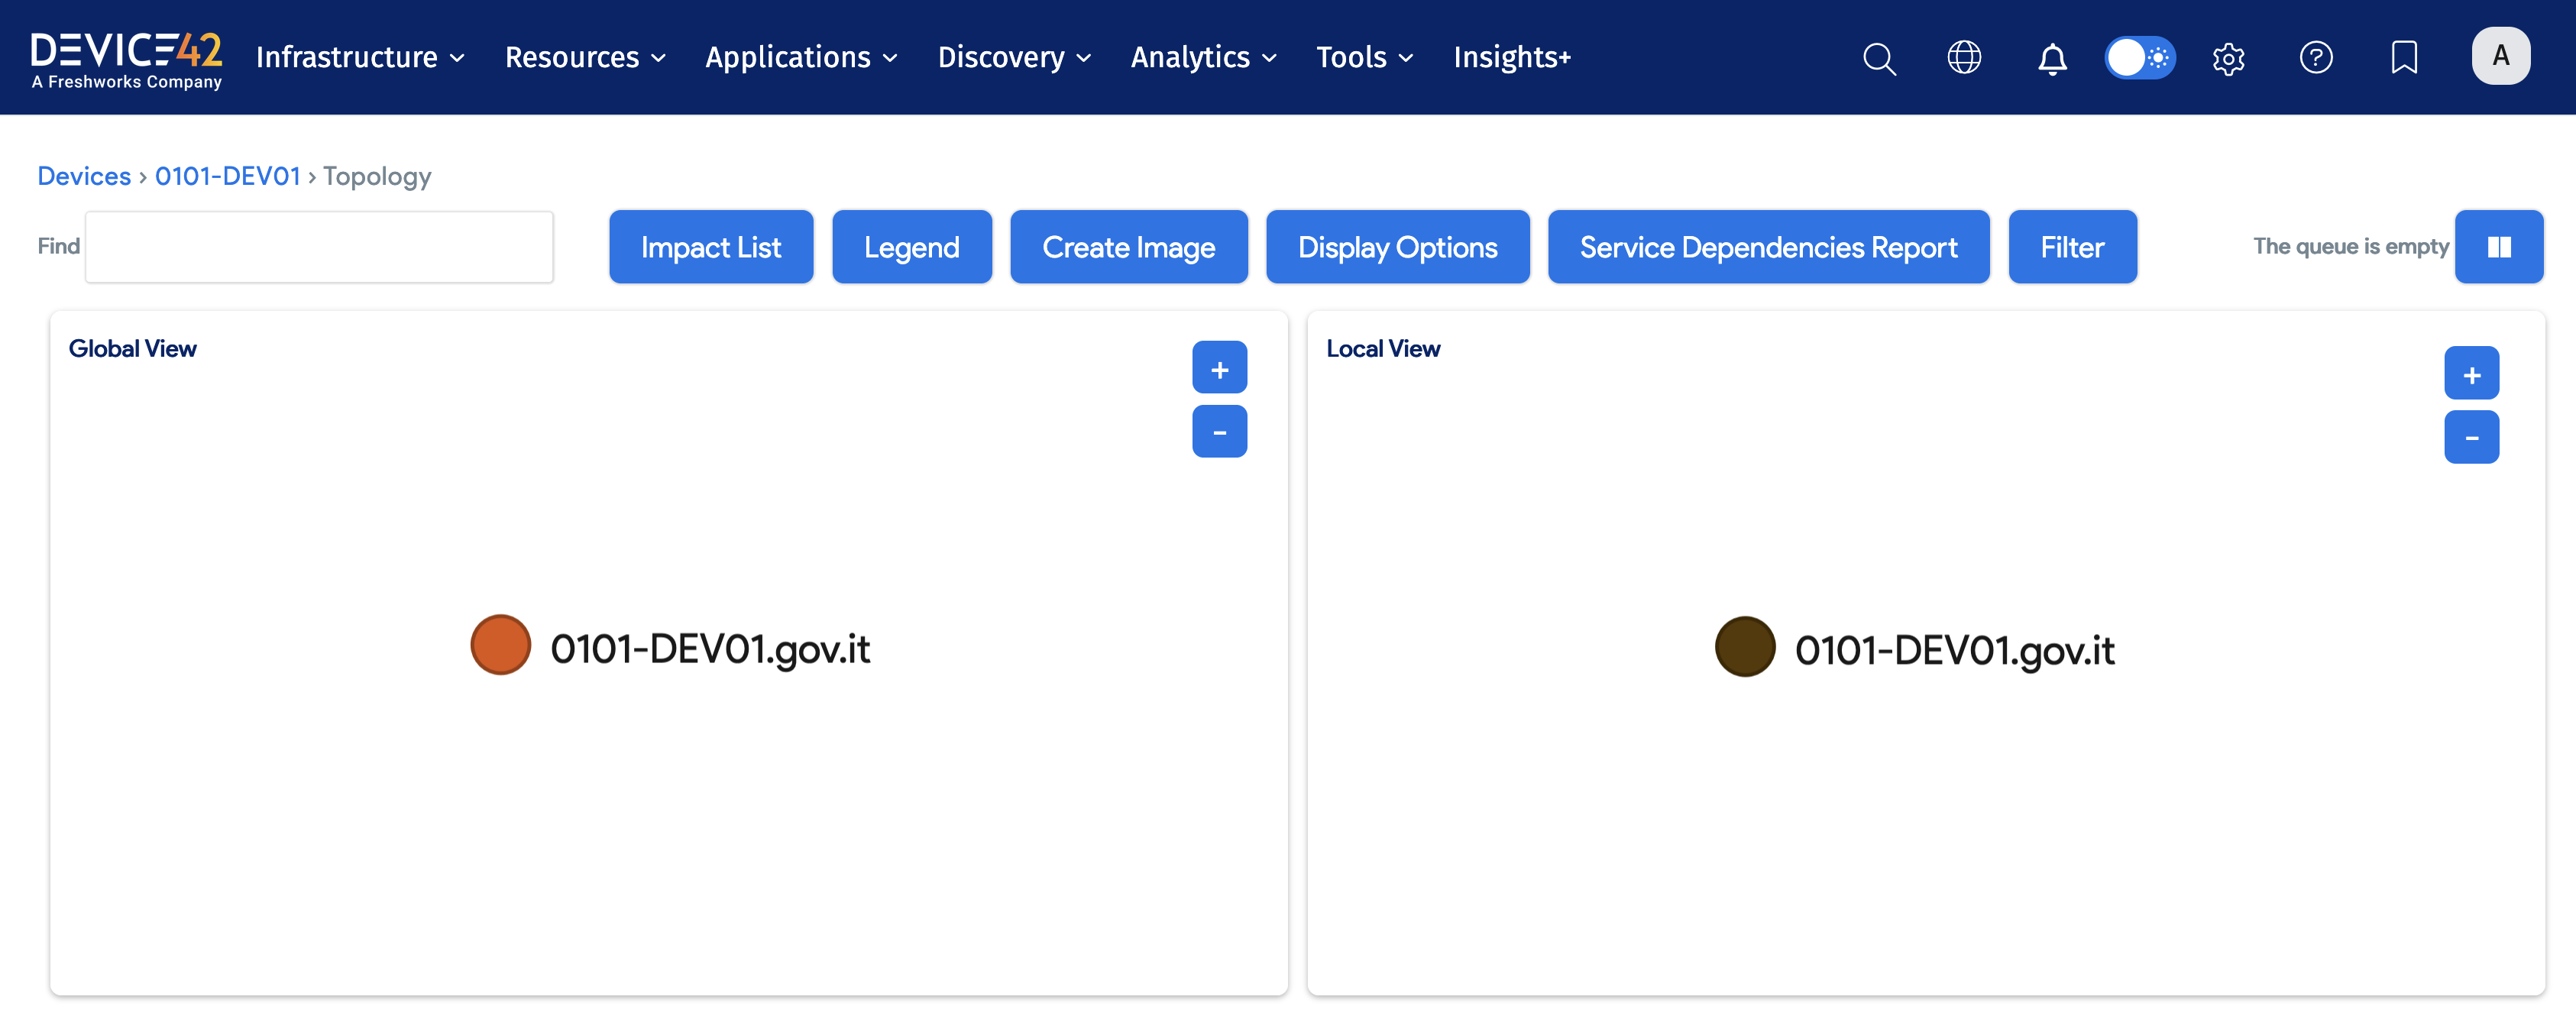Pause the queue with pause icon
Viewport: 2576px width, 1016px height.
(2498, 247)
